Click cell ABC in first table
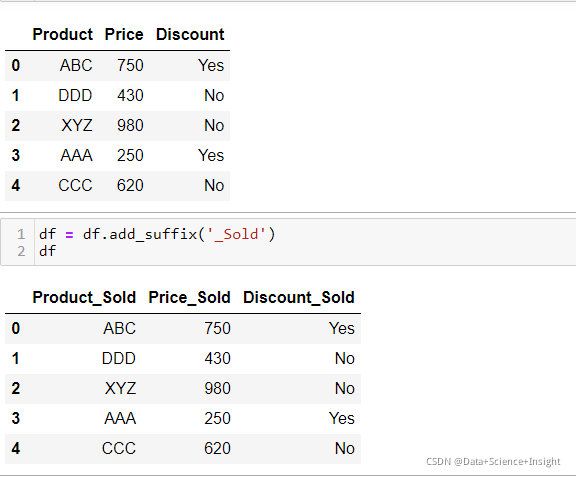The width and height of the screenshot is (576, 477). (x=76, y=66)
